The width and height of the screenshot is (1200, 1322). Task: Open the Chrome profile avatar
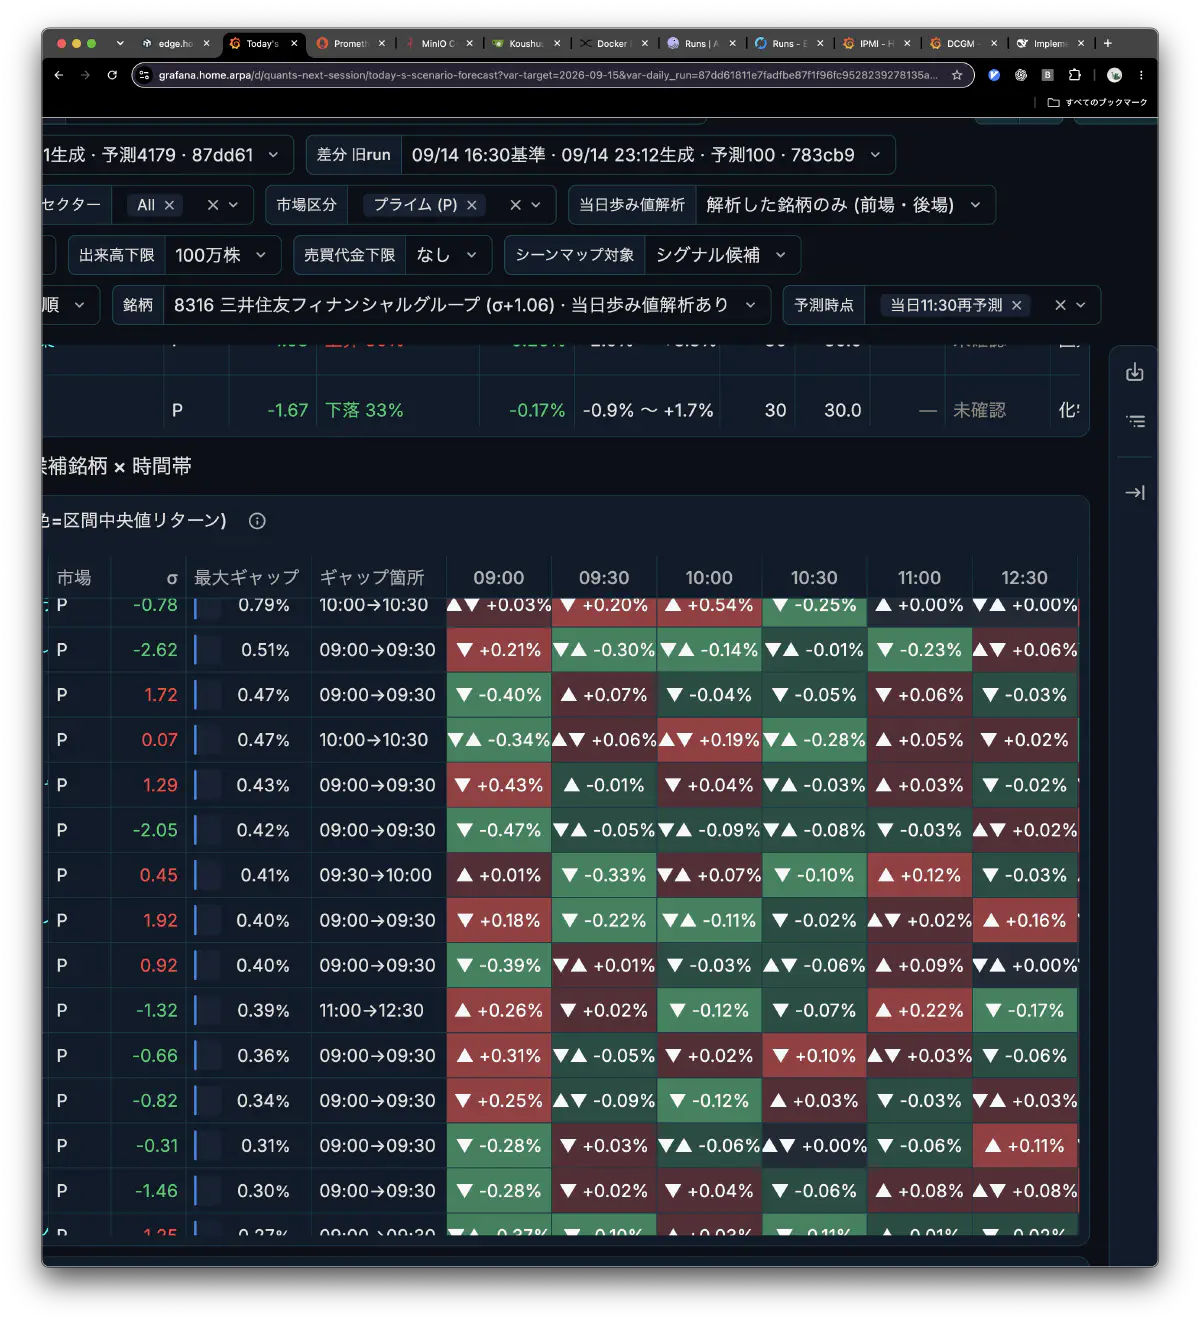(1114, 75)
